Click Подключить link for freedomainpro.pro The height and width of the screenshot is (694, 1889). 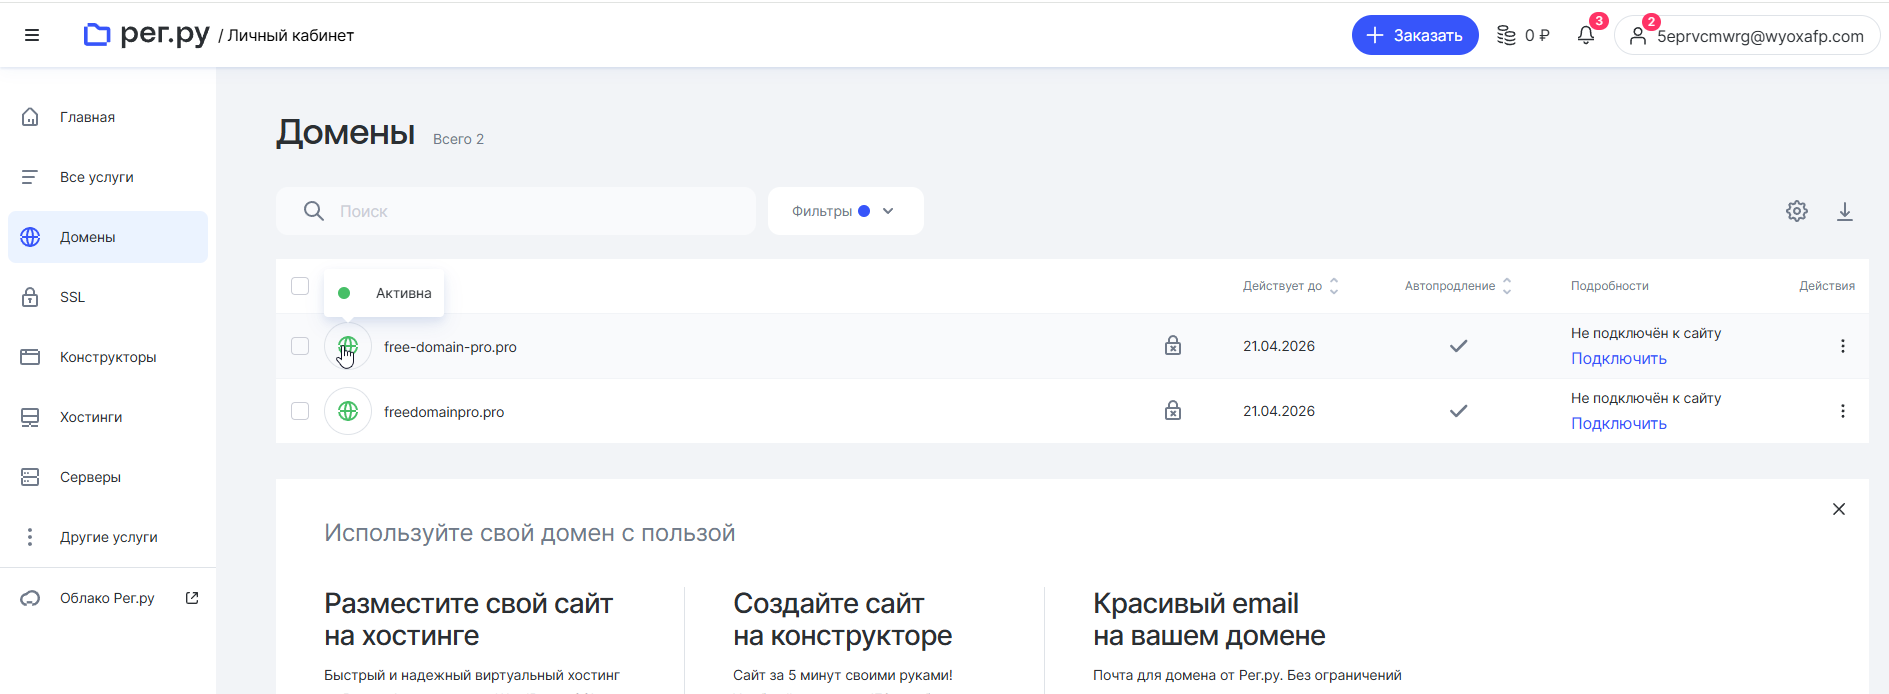1618,423
